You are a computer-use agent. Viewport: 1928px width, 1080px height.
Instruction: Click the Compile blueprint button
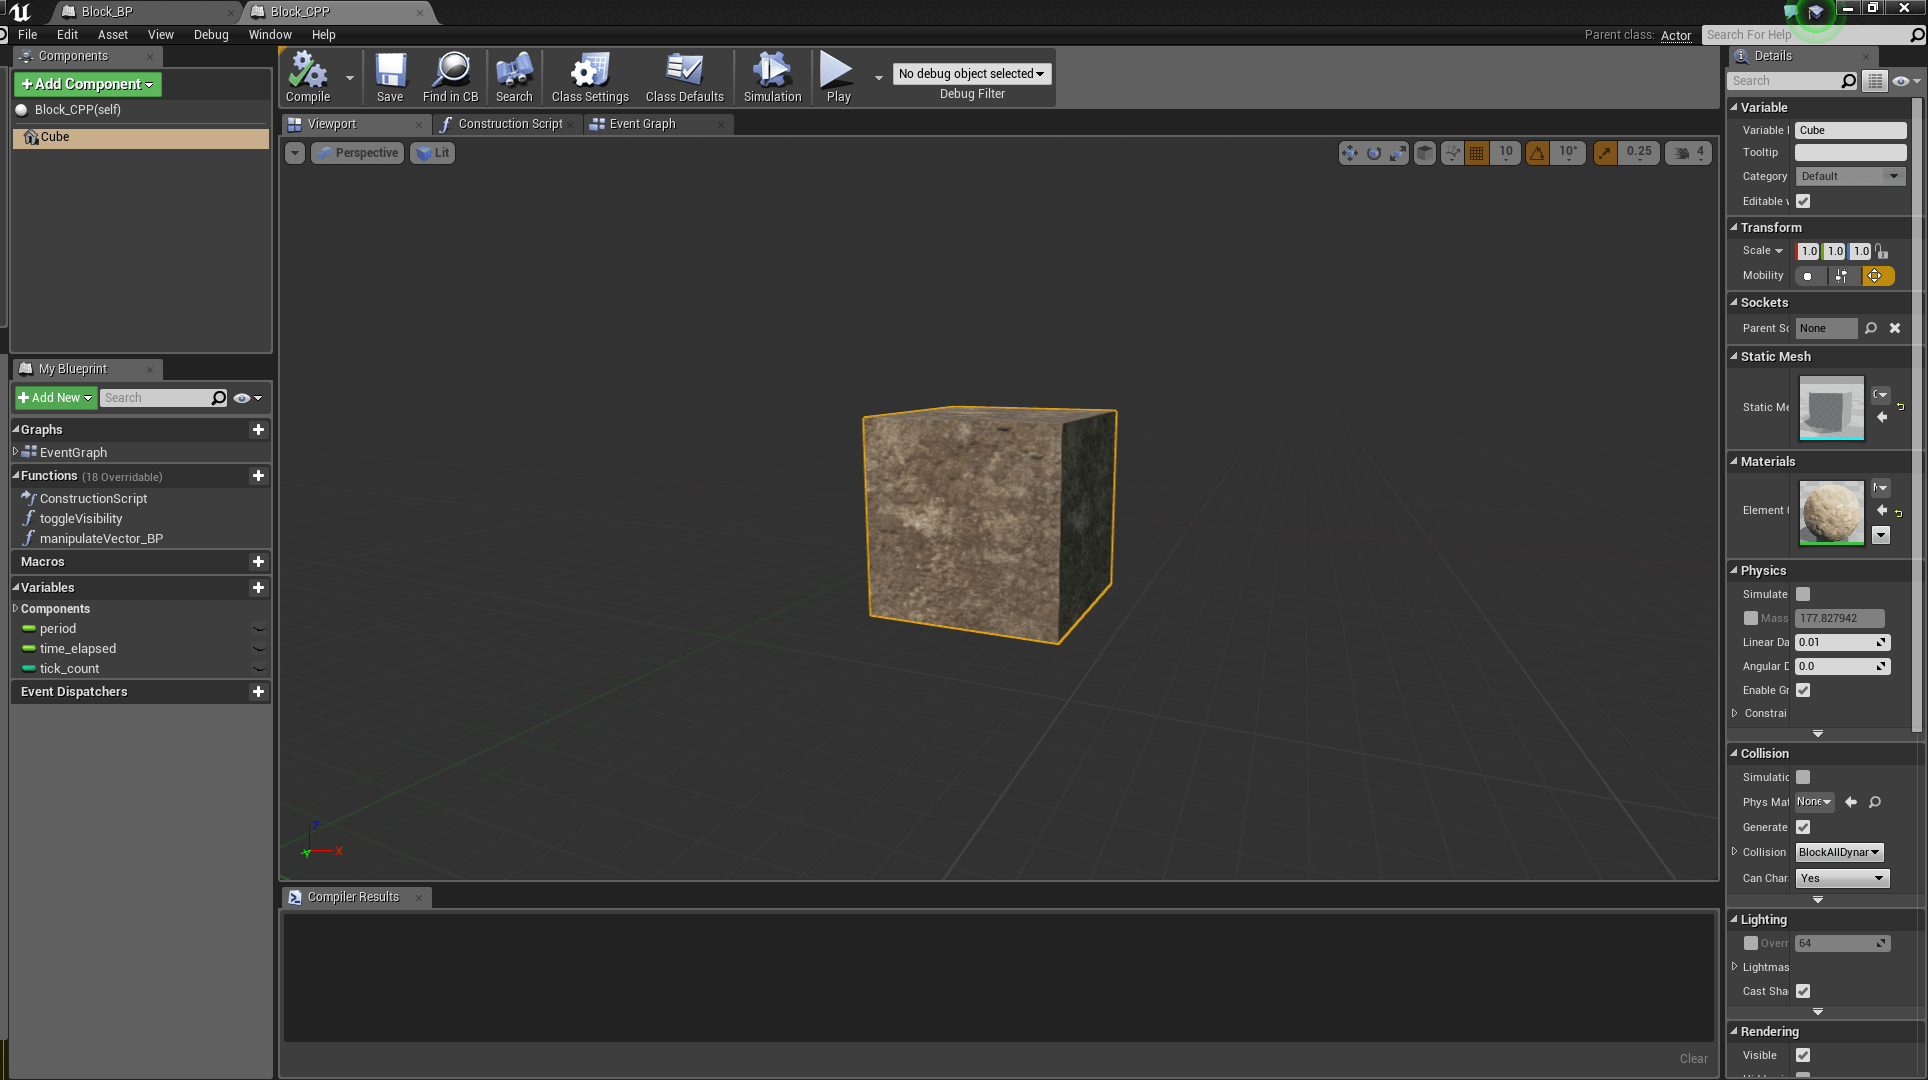(x=308, y=77)
